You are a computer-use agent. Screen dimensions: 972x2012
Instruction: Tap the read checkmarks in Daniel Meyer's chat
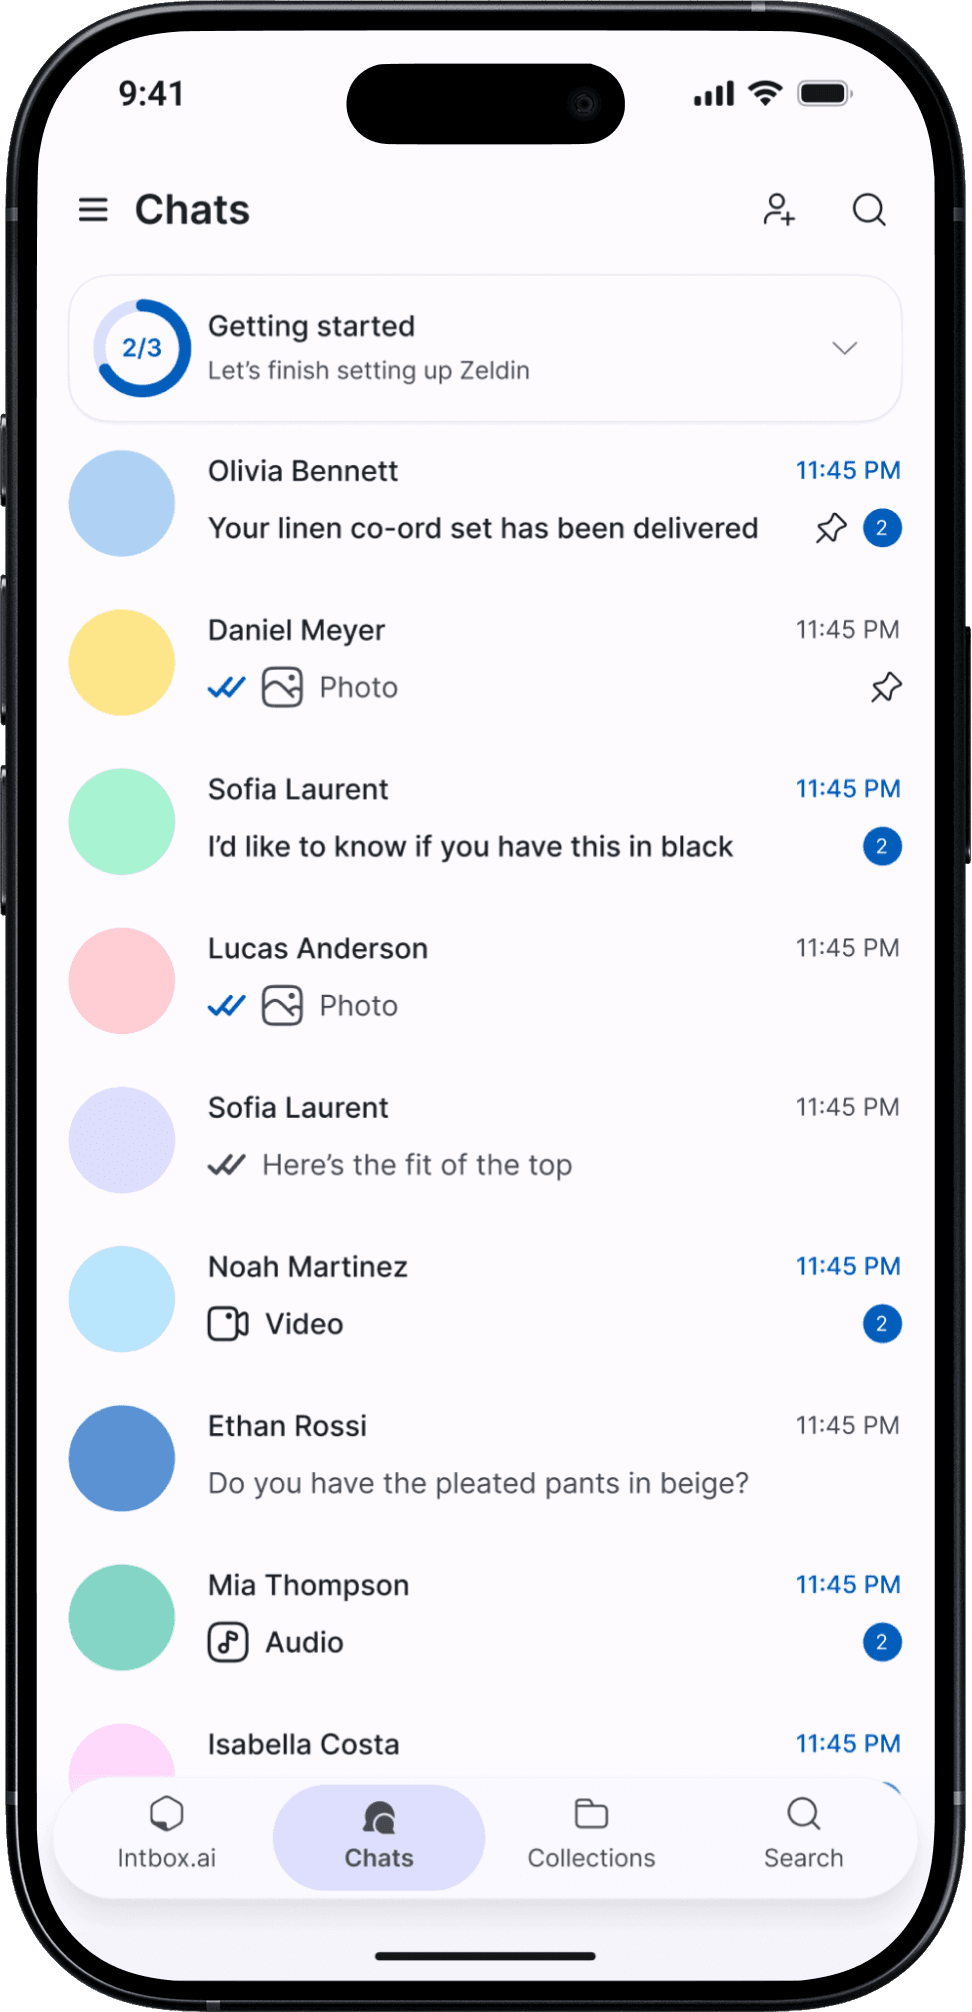click(x=226, y=688)
